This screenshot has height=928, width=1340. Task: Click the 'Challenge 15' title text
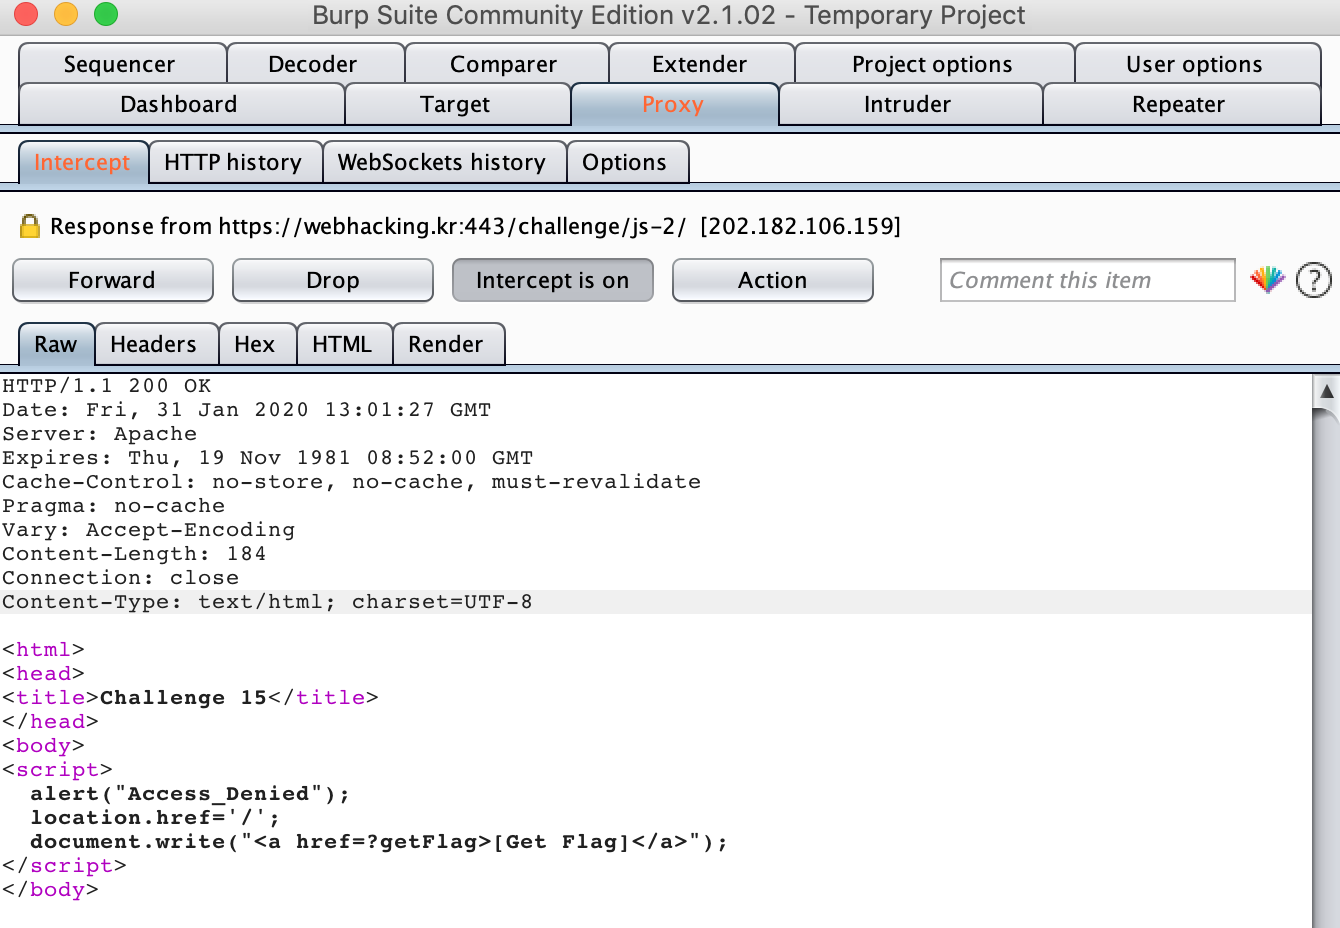pyautogui.click(x=183, y=697)
